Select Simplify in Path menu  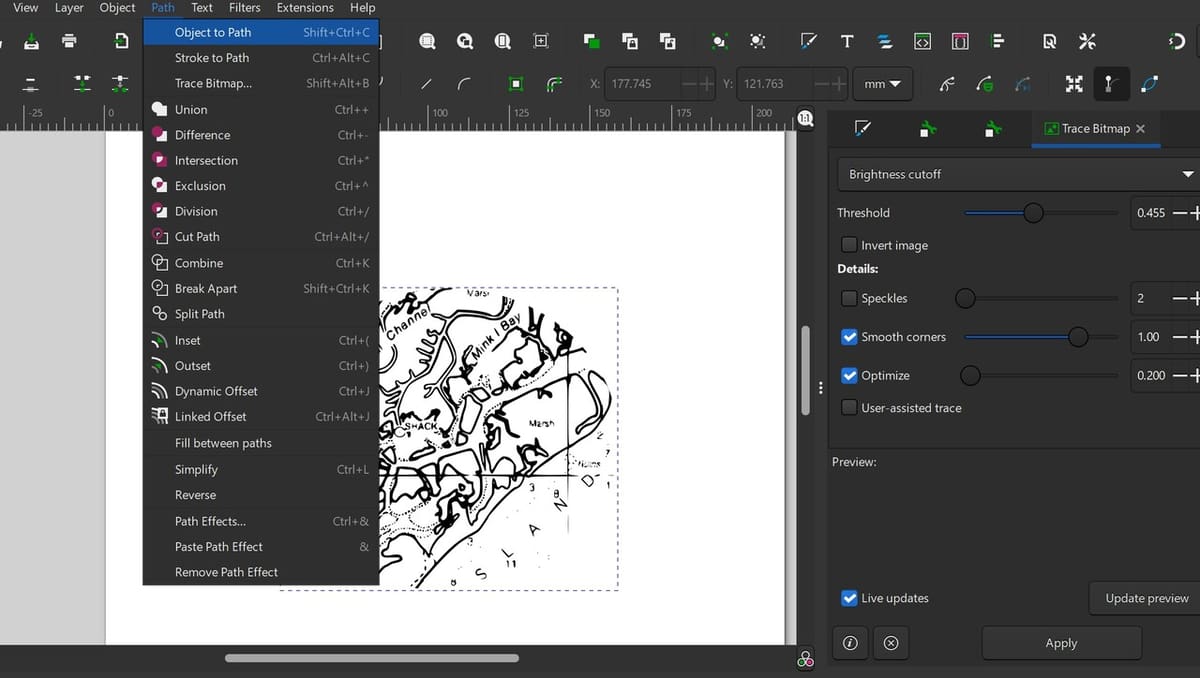click(x=261, y=469)
